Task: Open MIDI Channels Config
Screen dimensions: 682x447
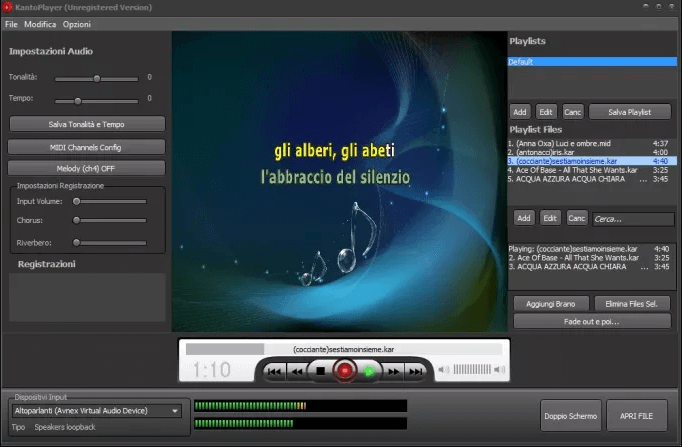Action: 86,147
